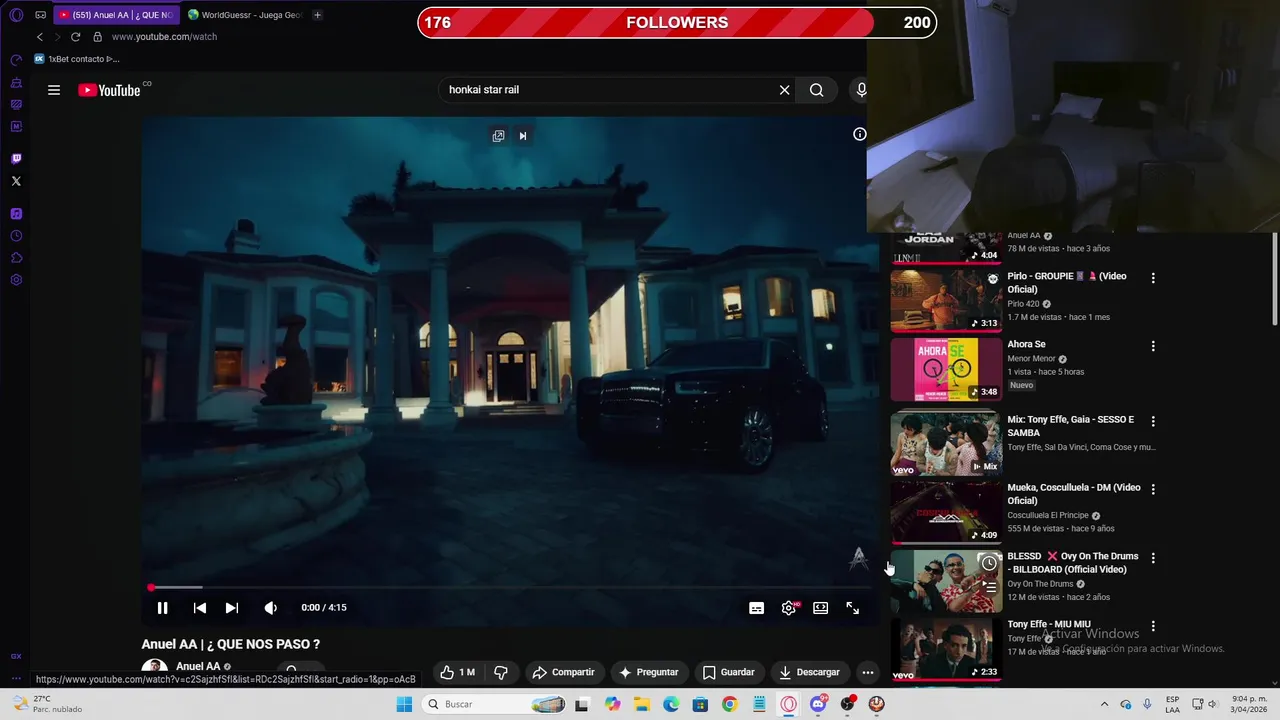
Task: Open a new browser tab
Action: tap(317, 15)
